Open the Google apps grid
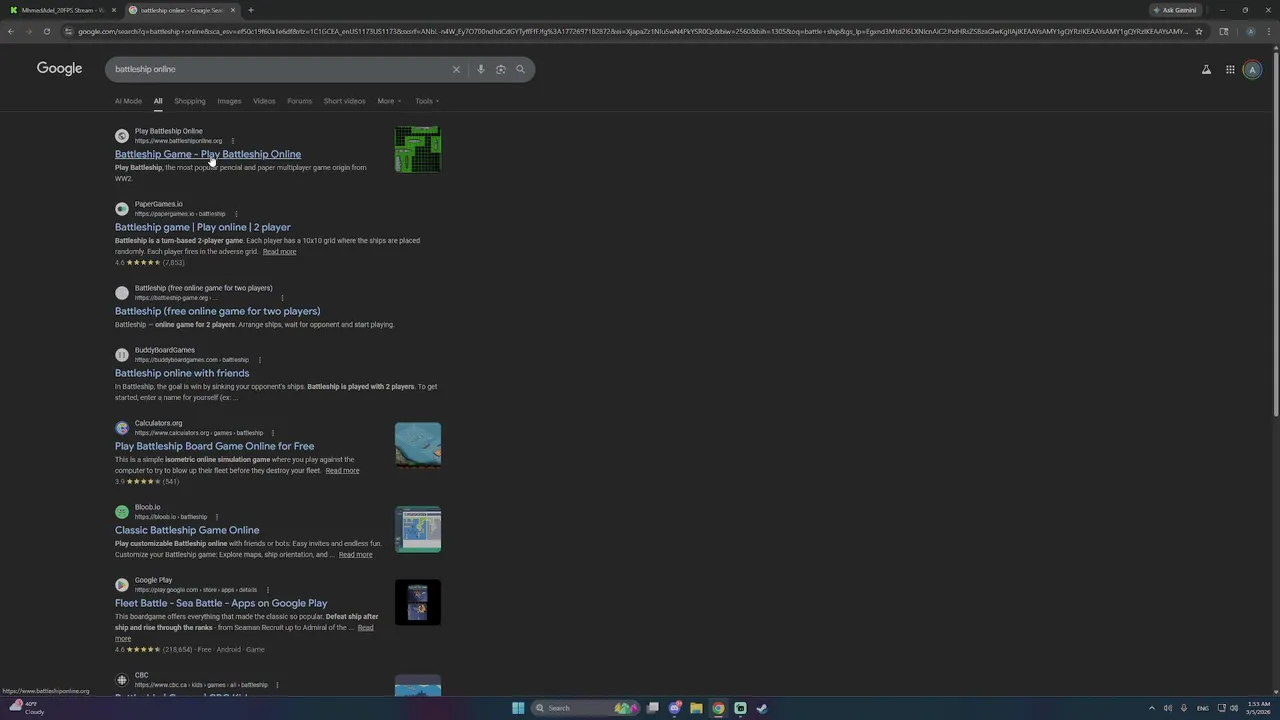This screenshot has height=720, width=1280. pos(1230,69)
